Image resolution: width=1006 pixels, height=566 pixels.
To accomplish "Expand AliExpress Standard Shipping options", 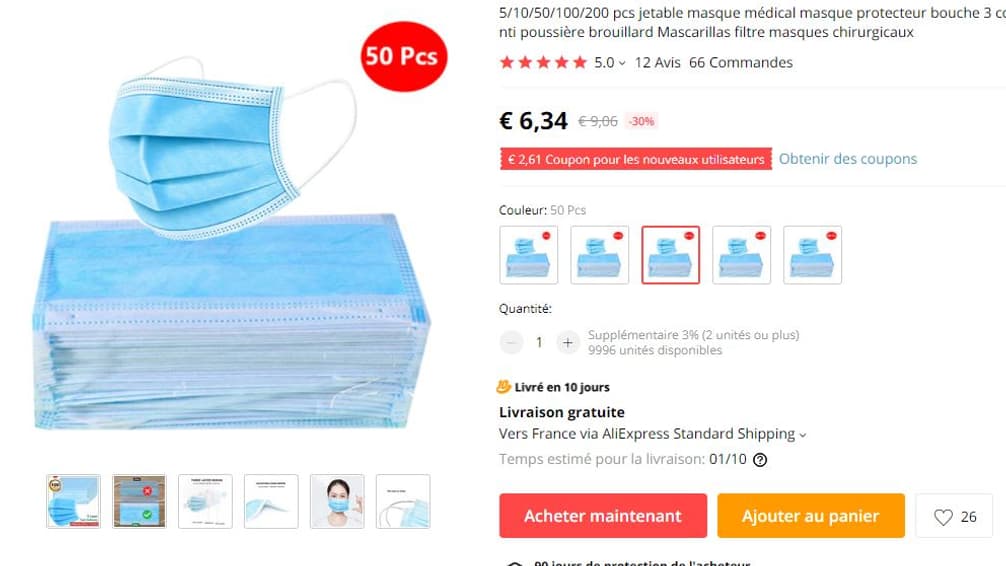I will (802, 435).
